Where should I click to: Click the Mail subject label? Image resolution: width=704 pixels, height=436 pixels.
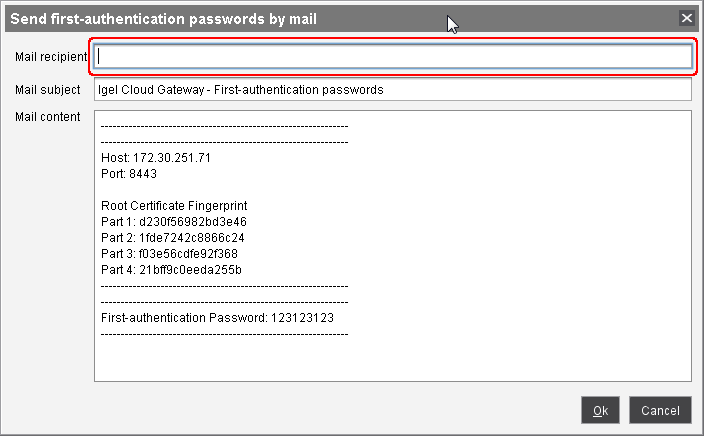click(x=47, y=90)
